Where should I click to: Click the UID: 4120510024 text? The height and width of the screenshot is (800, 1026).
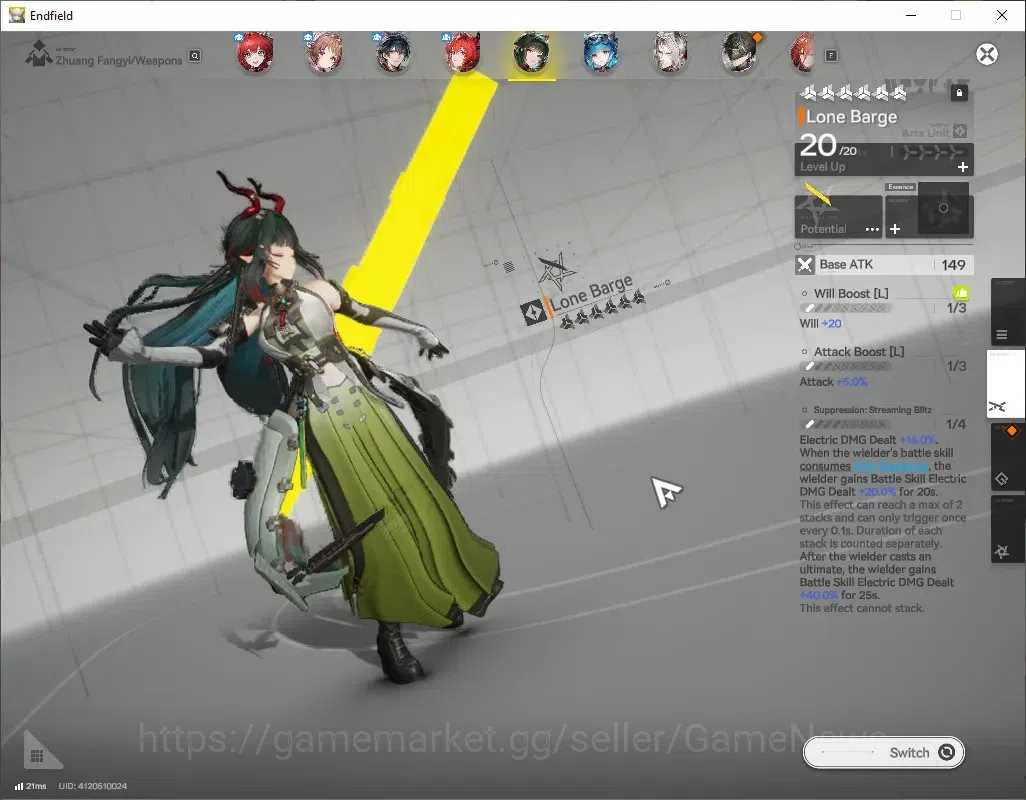[x=92, y=786]
